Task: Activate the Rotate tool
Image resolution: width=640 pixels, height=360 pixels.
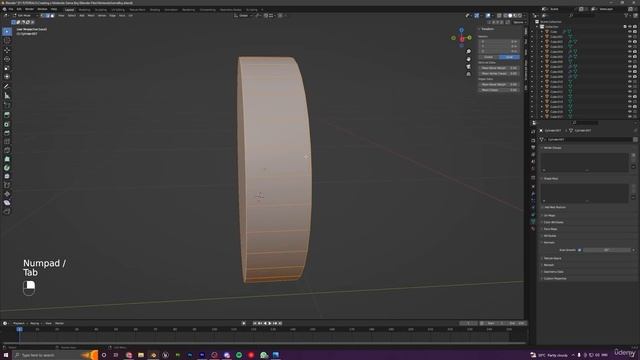Action: pyautogui.click(x=7, y=59)
